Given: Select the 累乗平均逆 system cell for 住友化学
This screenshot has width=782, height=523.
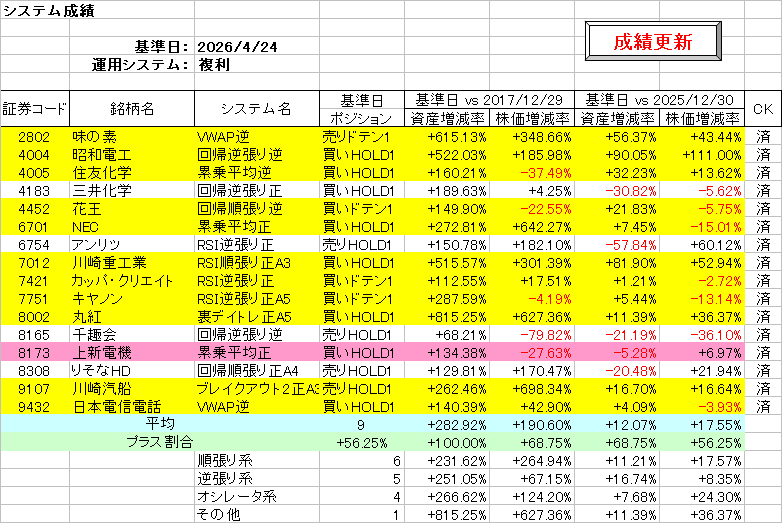Looking at the screenshot, I should pyautogui.click(x=257, y=173).
